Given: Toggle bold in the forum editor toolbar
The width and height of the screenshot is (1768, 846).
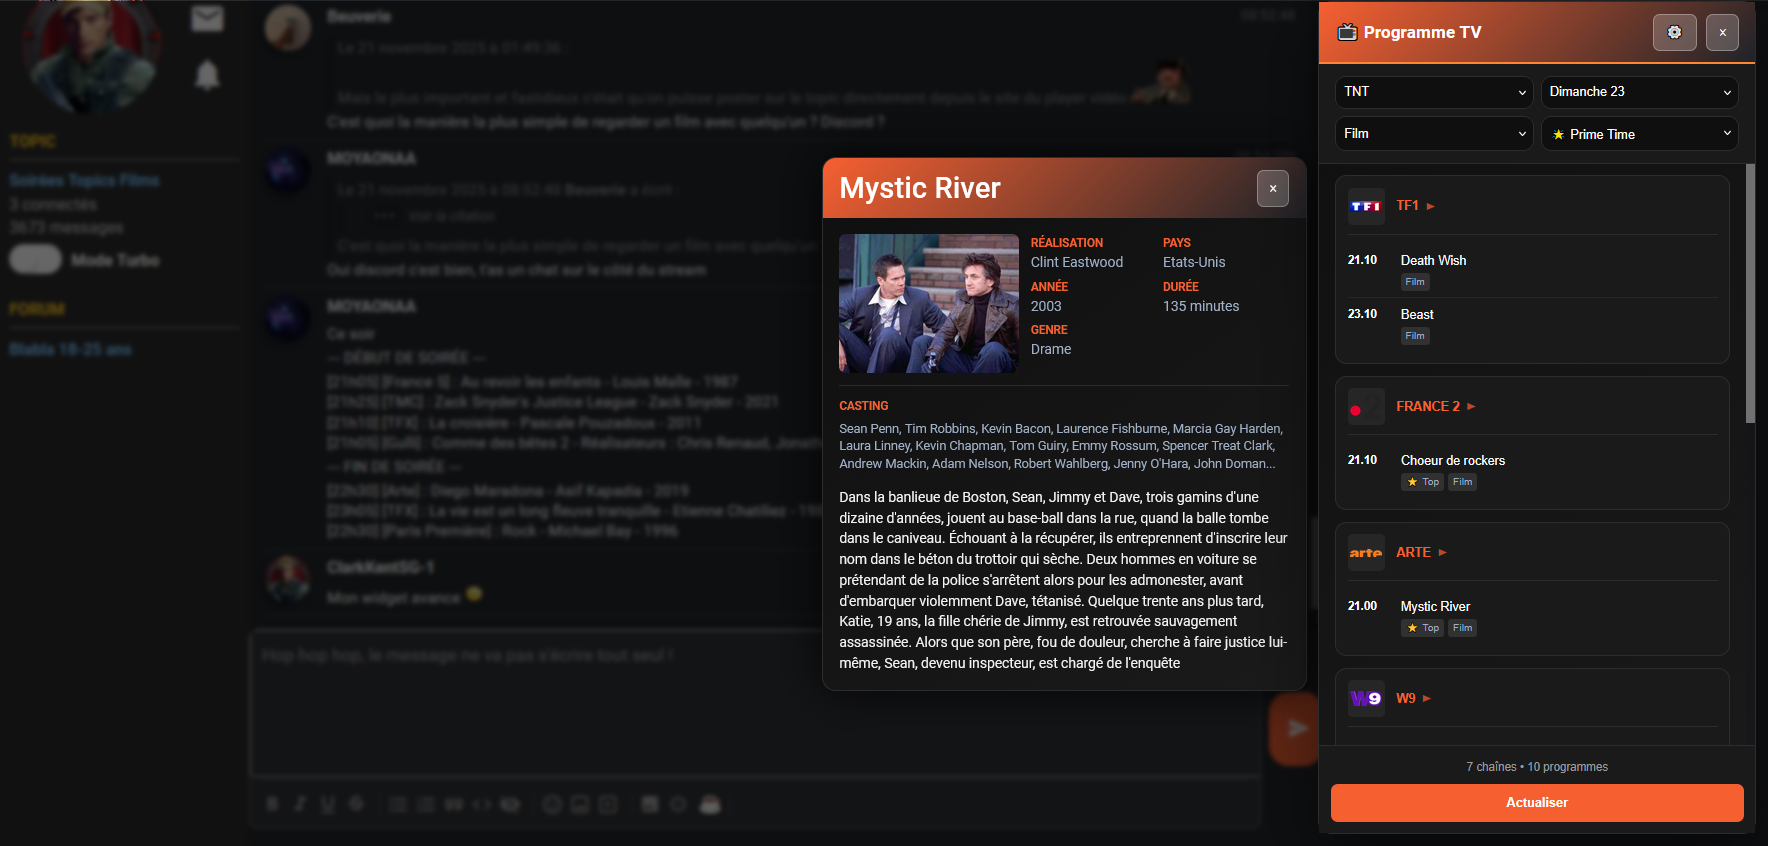Looking at the screenshot, I should (272, 804).
